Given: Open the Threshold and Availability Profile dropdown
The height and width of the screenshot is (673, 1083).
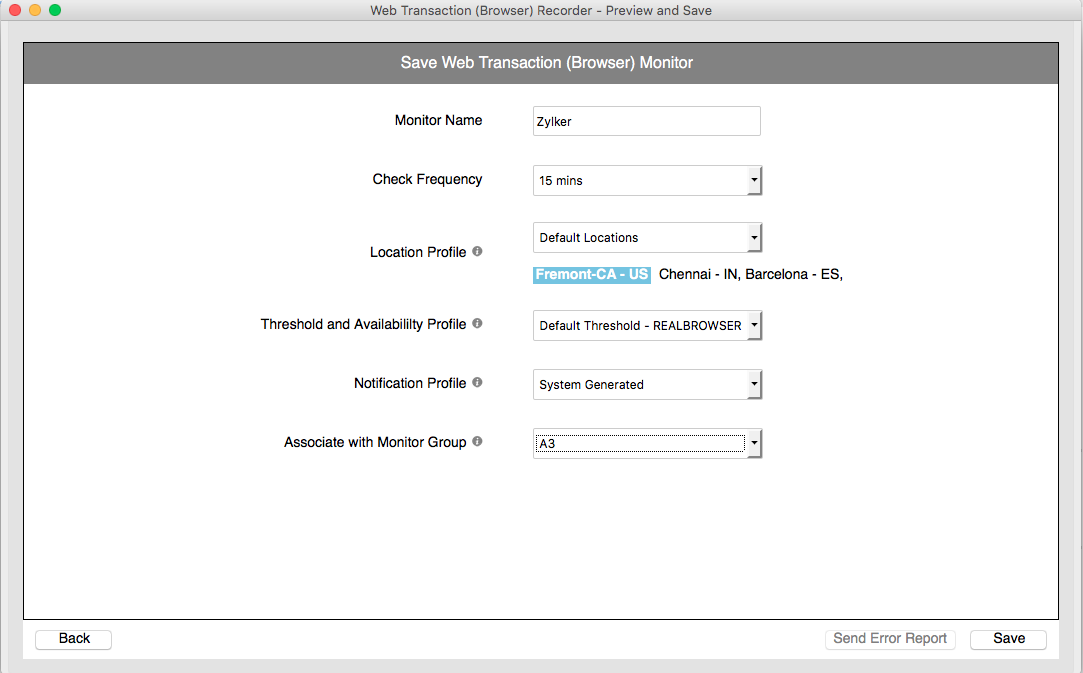Looking at the screenshot, I should pyautogui.click(x=647, y=326).
